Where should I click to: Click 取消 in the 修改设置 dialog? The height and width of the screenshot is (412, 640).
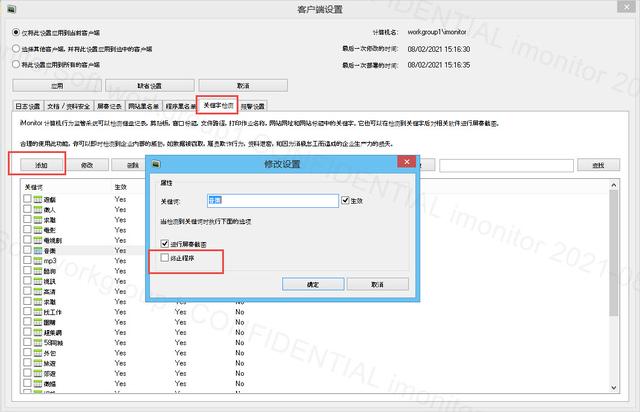pyautogui.click(x=378, y=284)
